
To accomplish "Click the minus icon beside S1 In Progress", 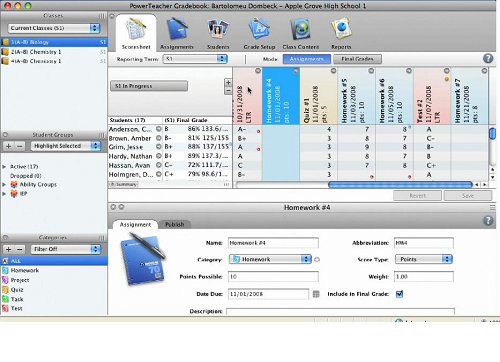I will tap(228, 90).
